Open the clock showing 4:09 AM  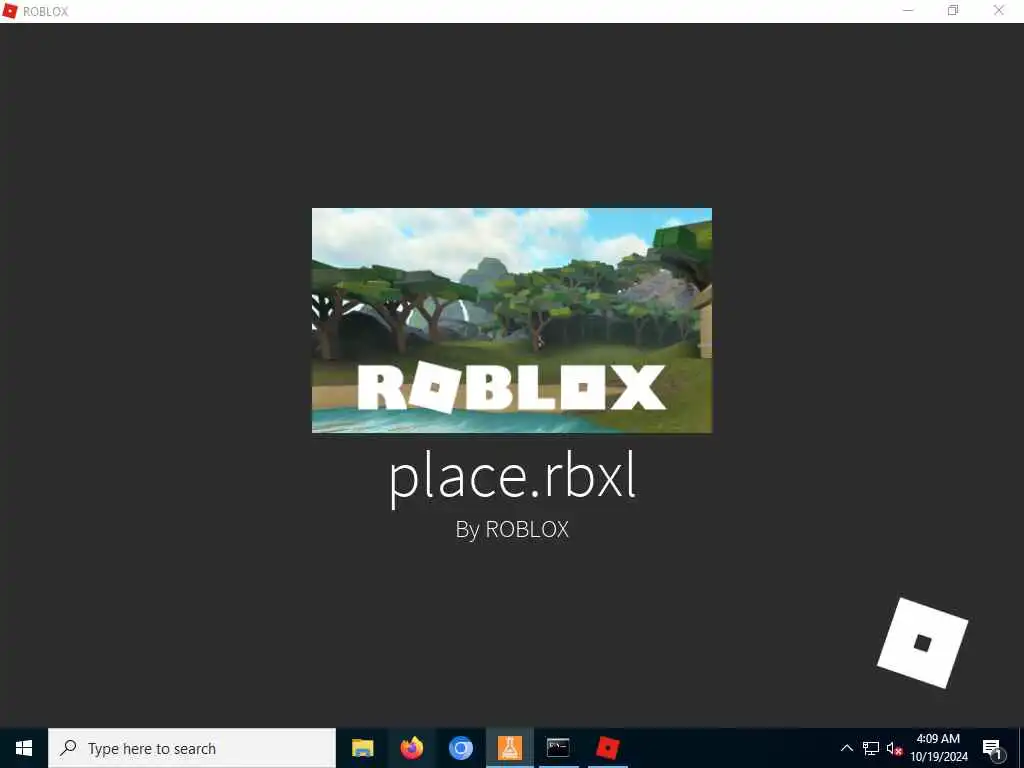pos(938,748)
